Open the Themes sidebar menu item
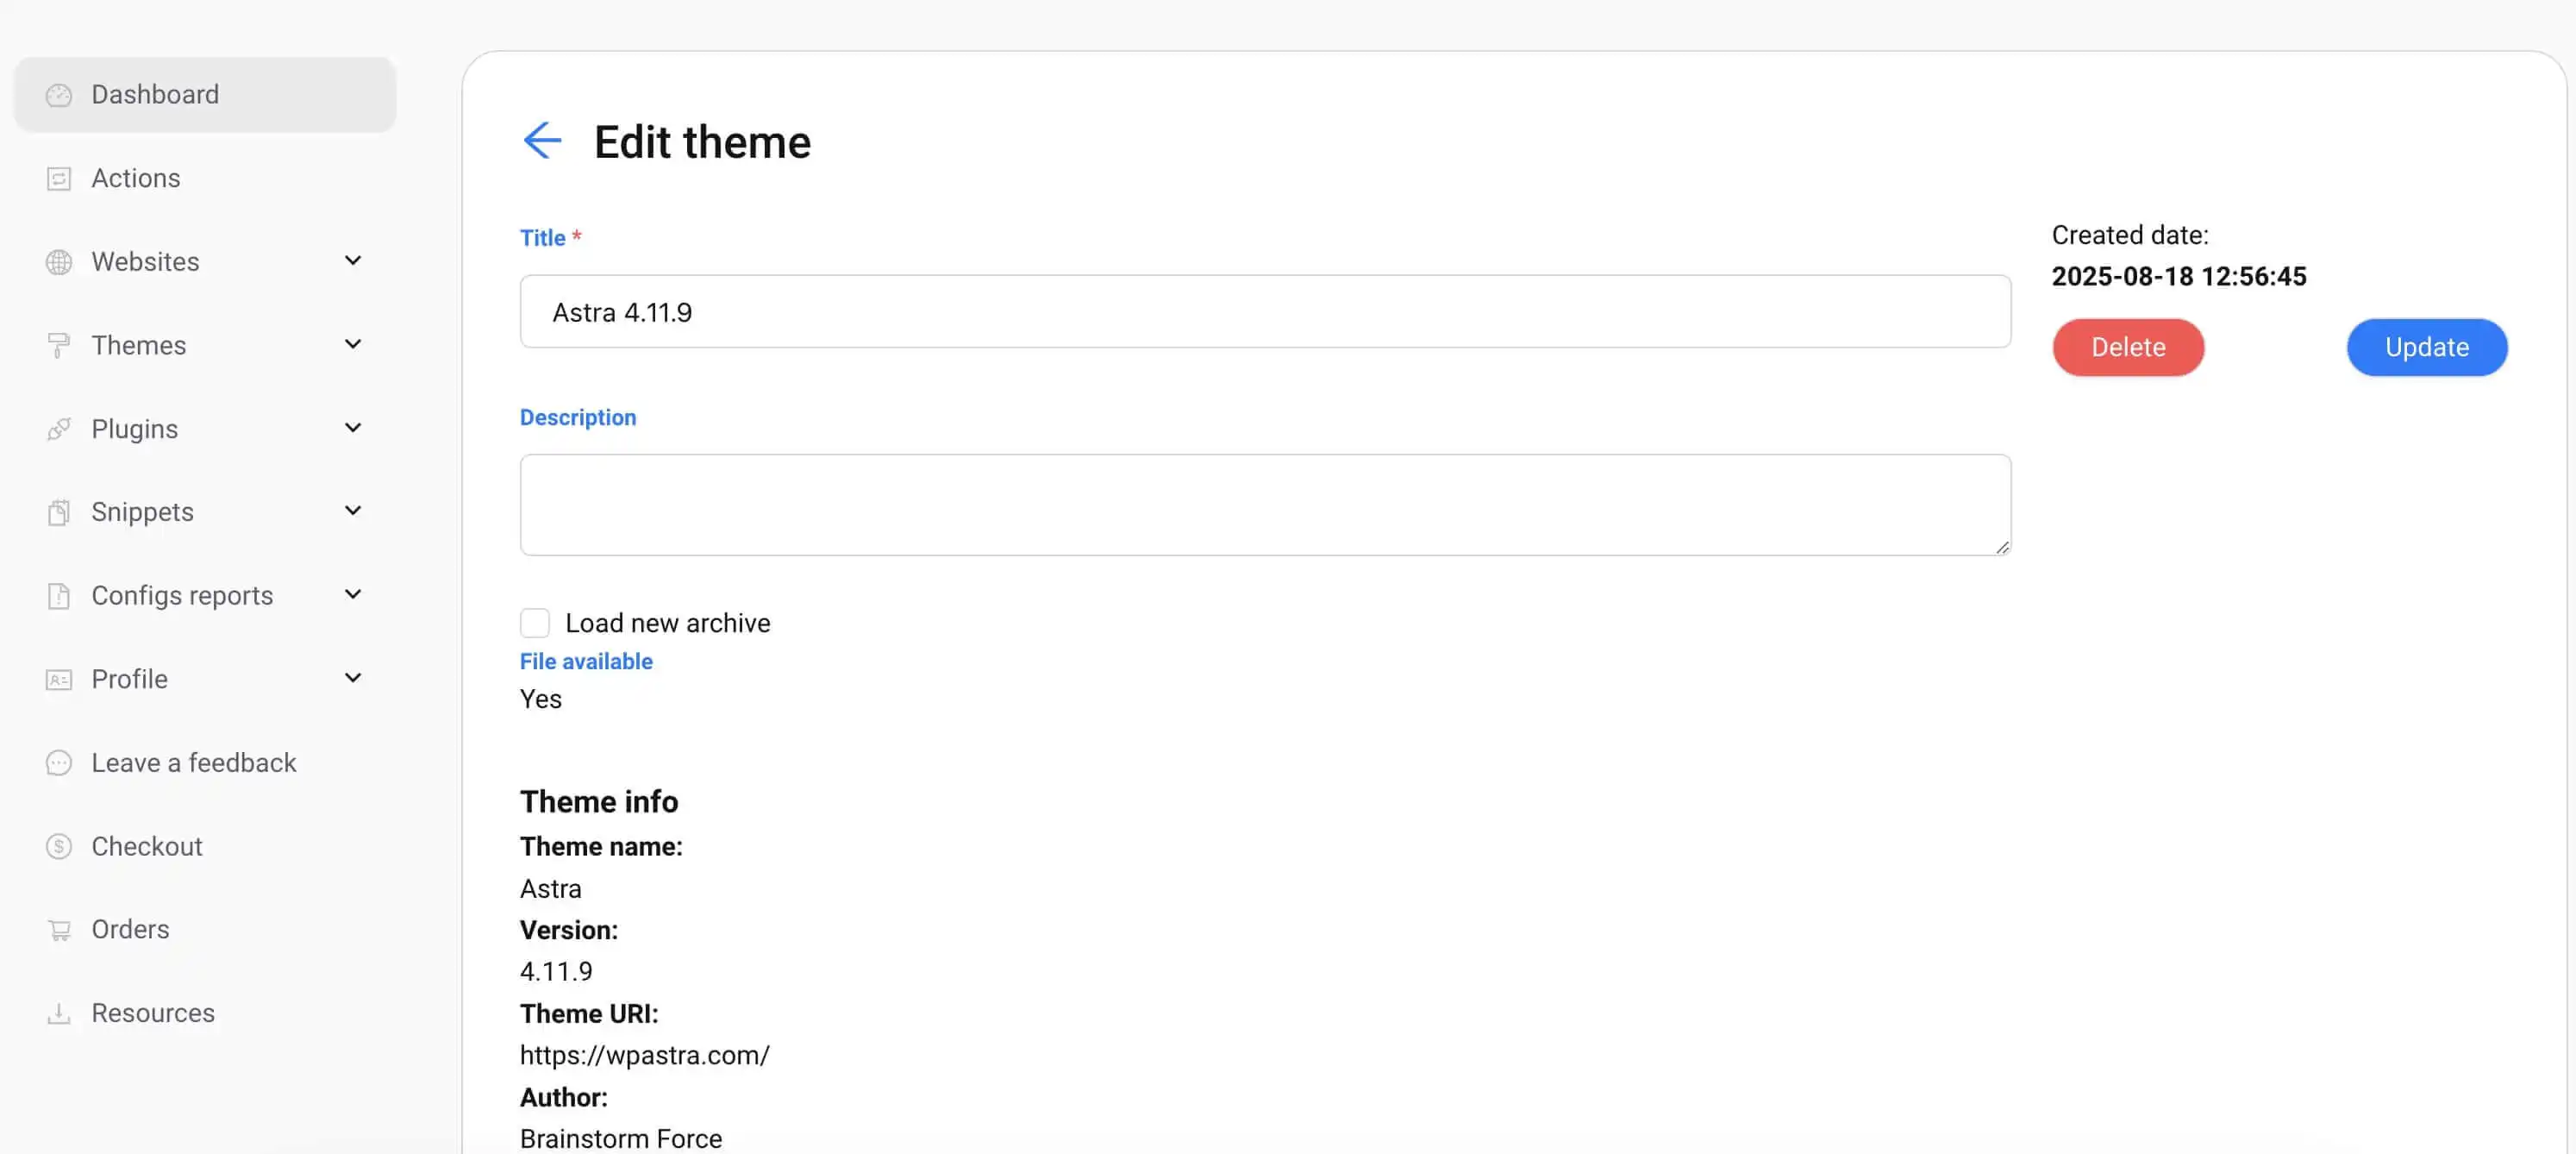2576x1154 pixels. pyautogui.click(x=138, y=344)
